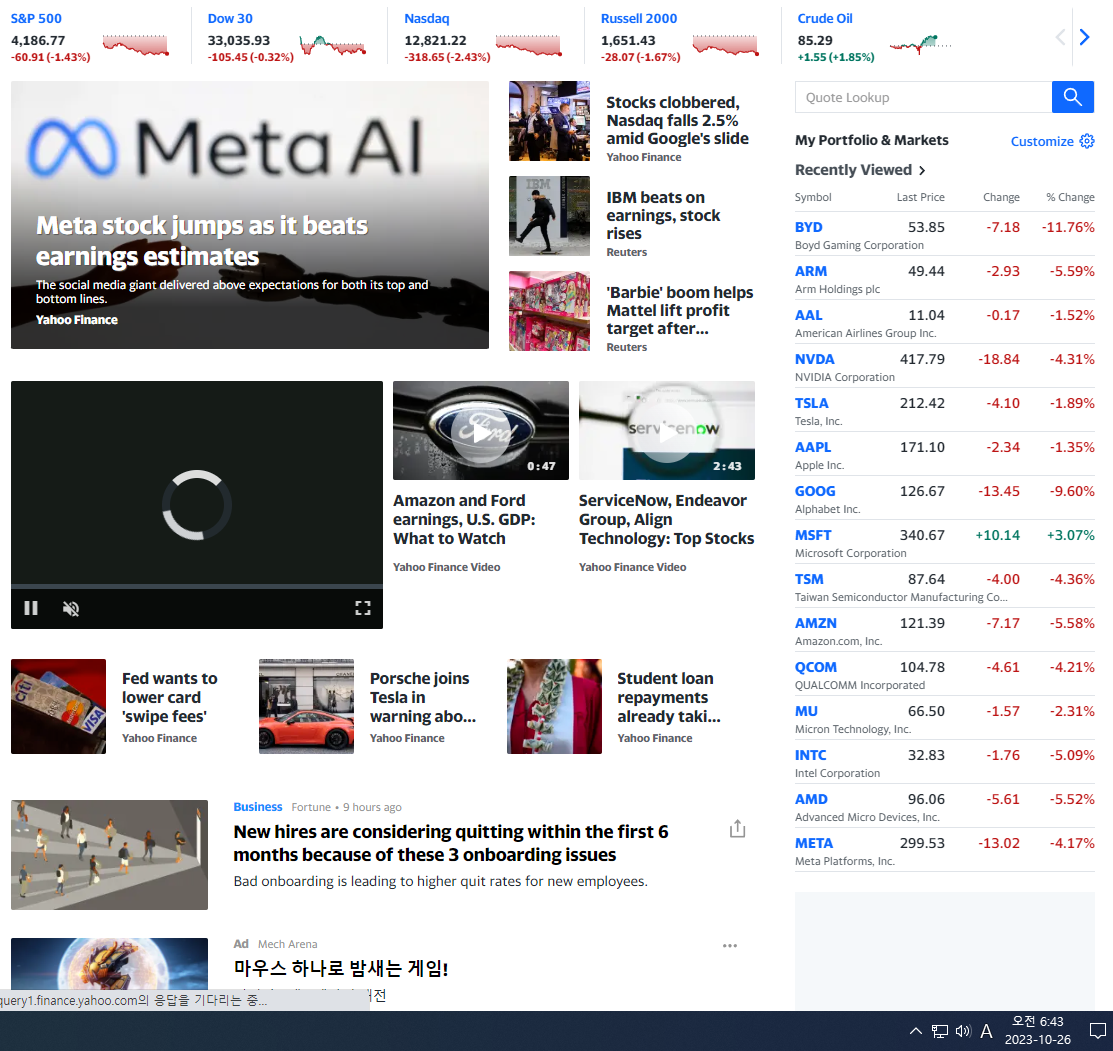Click the red Porsche thumbnail

[306, 706]
